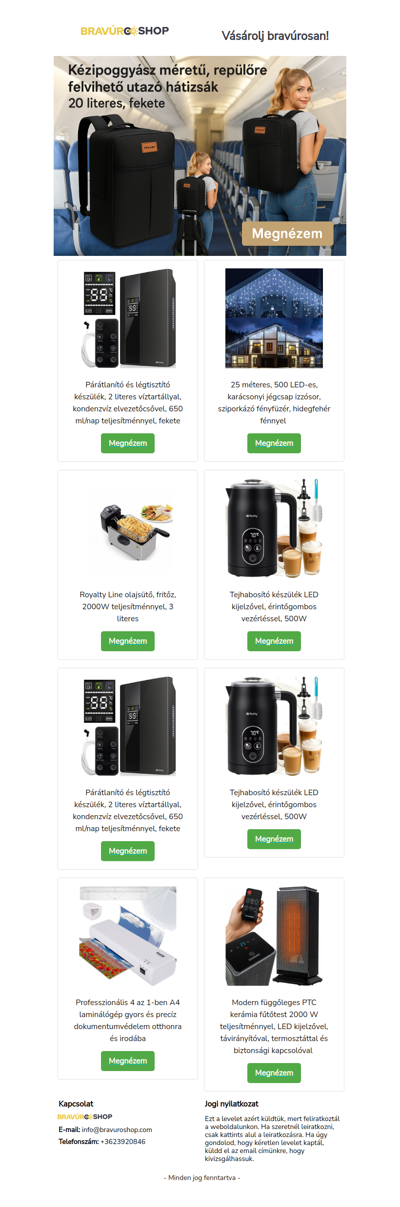Click the small Bravúroshop logo under Kapcsolat
The image size is (400, 1207).
(x=85, y=1116)
